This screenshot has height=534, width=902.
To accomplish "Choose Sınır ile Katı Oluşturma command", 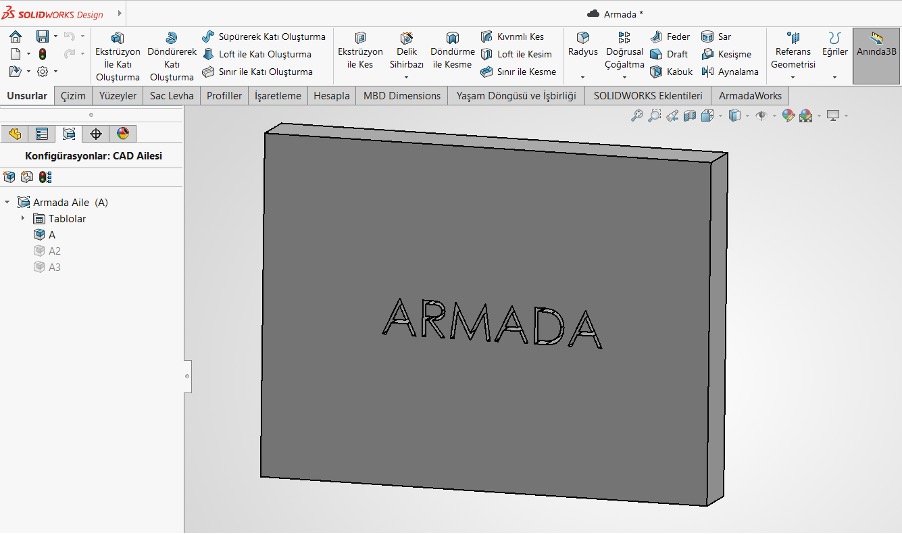I will 257,72.
